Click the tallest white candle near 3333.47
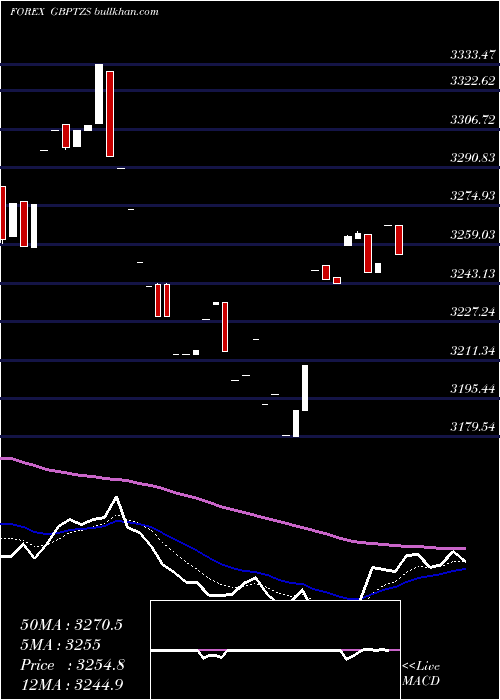The height and width of the screenshot is (700, 500). pyautogui.click(x=99, y=94)
